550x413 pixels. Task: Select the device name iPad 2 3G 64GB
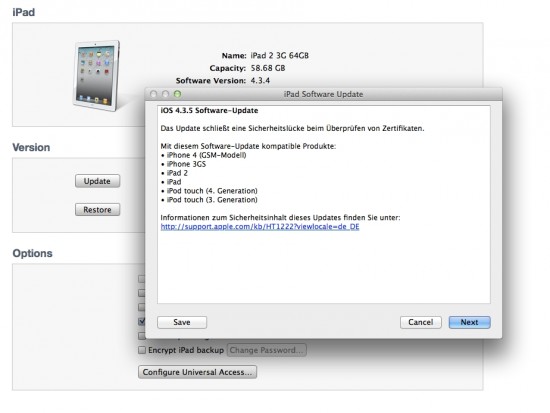click(x=280, y=55)
